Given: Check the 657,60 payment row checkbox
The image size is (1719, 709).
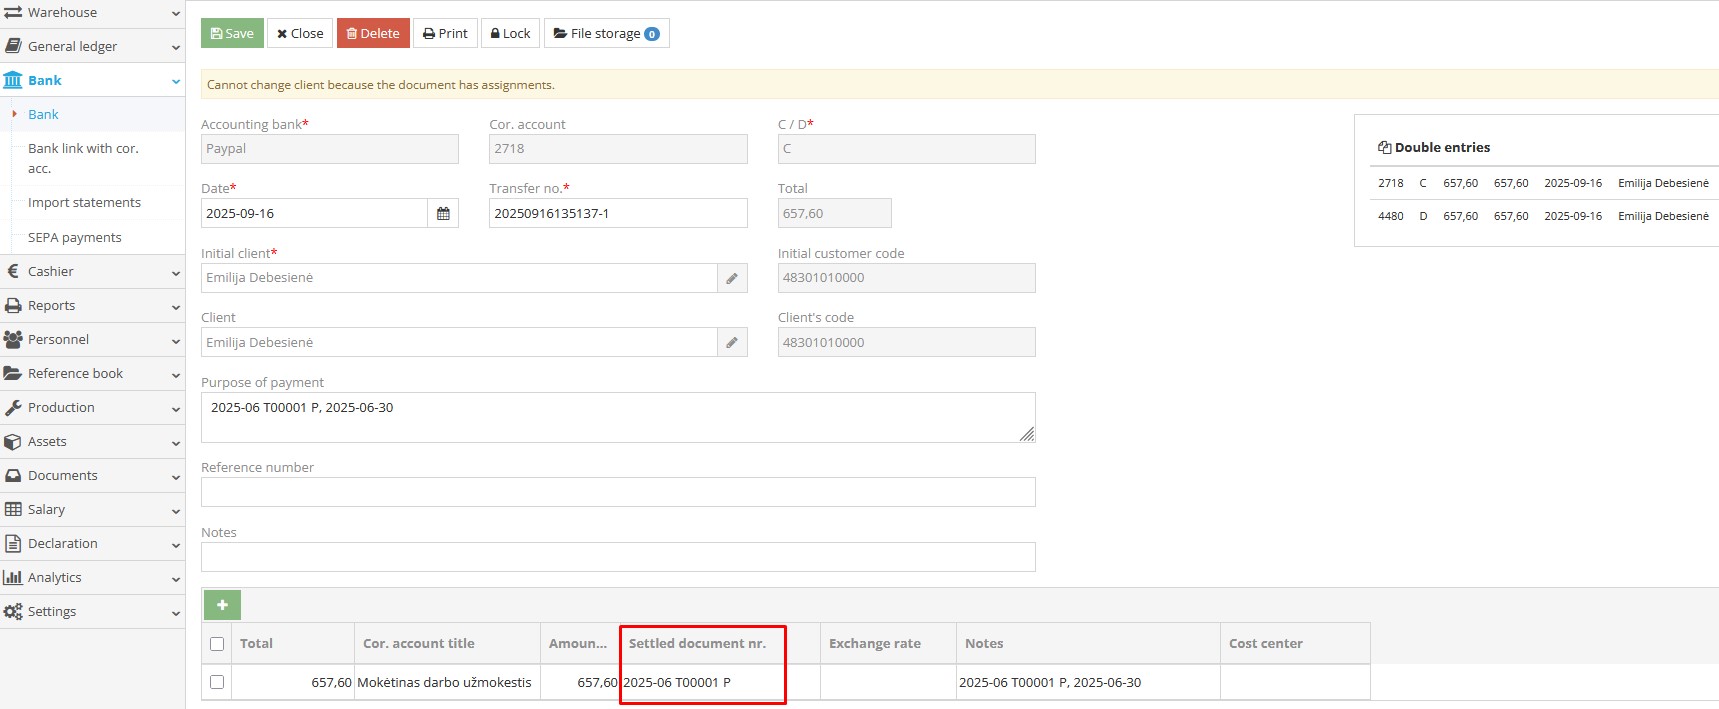Looking at the screenshot, I should point(217,682).
